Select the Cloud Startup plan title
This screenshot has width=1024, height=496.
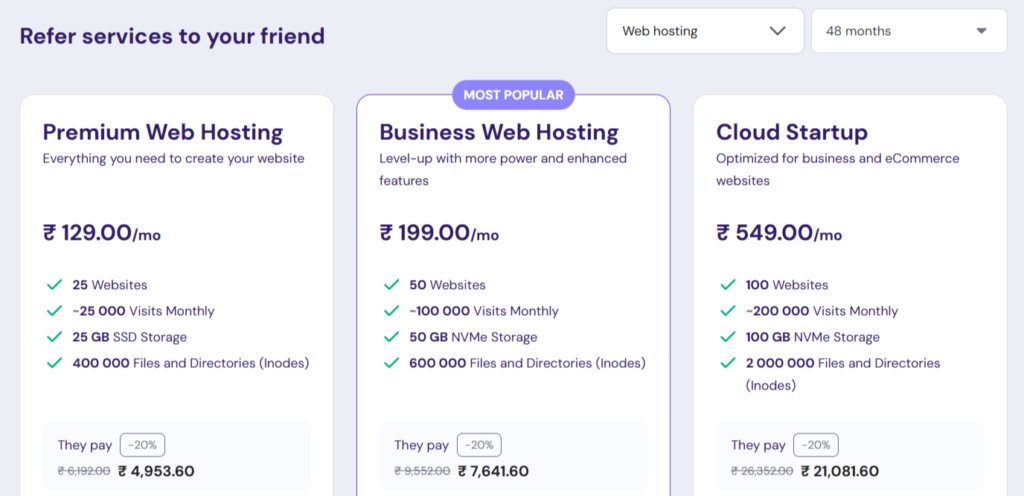pyautogui.click(x=792, y=132)
